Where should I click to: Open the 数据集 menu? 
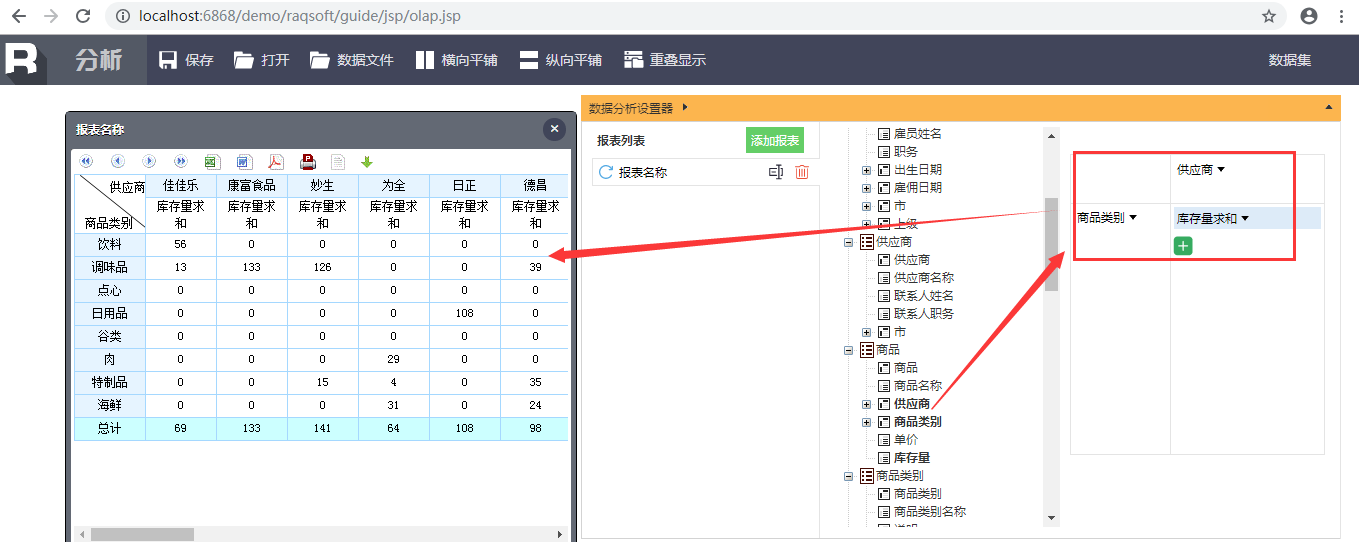click(1290, 60)
